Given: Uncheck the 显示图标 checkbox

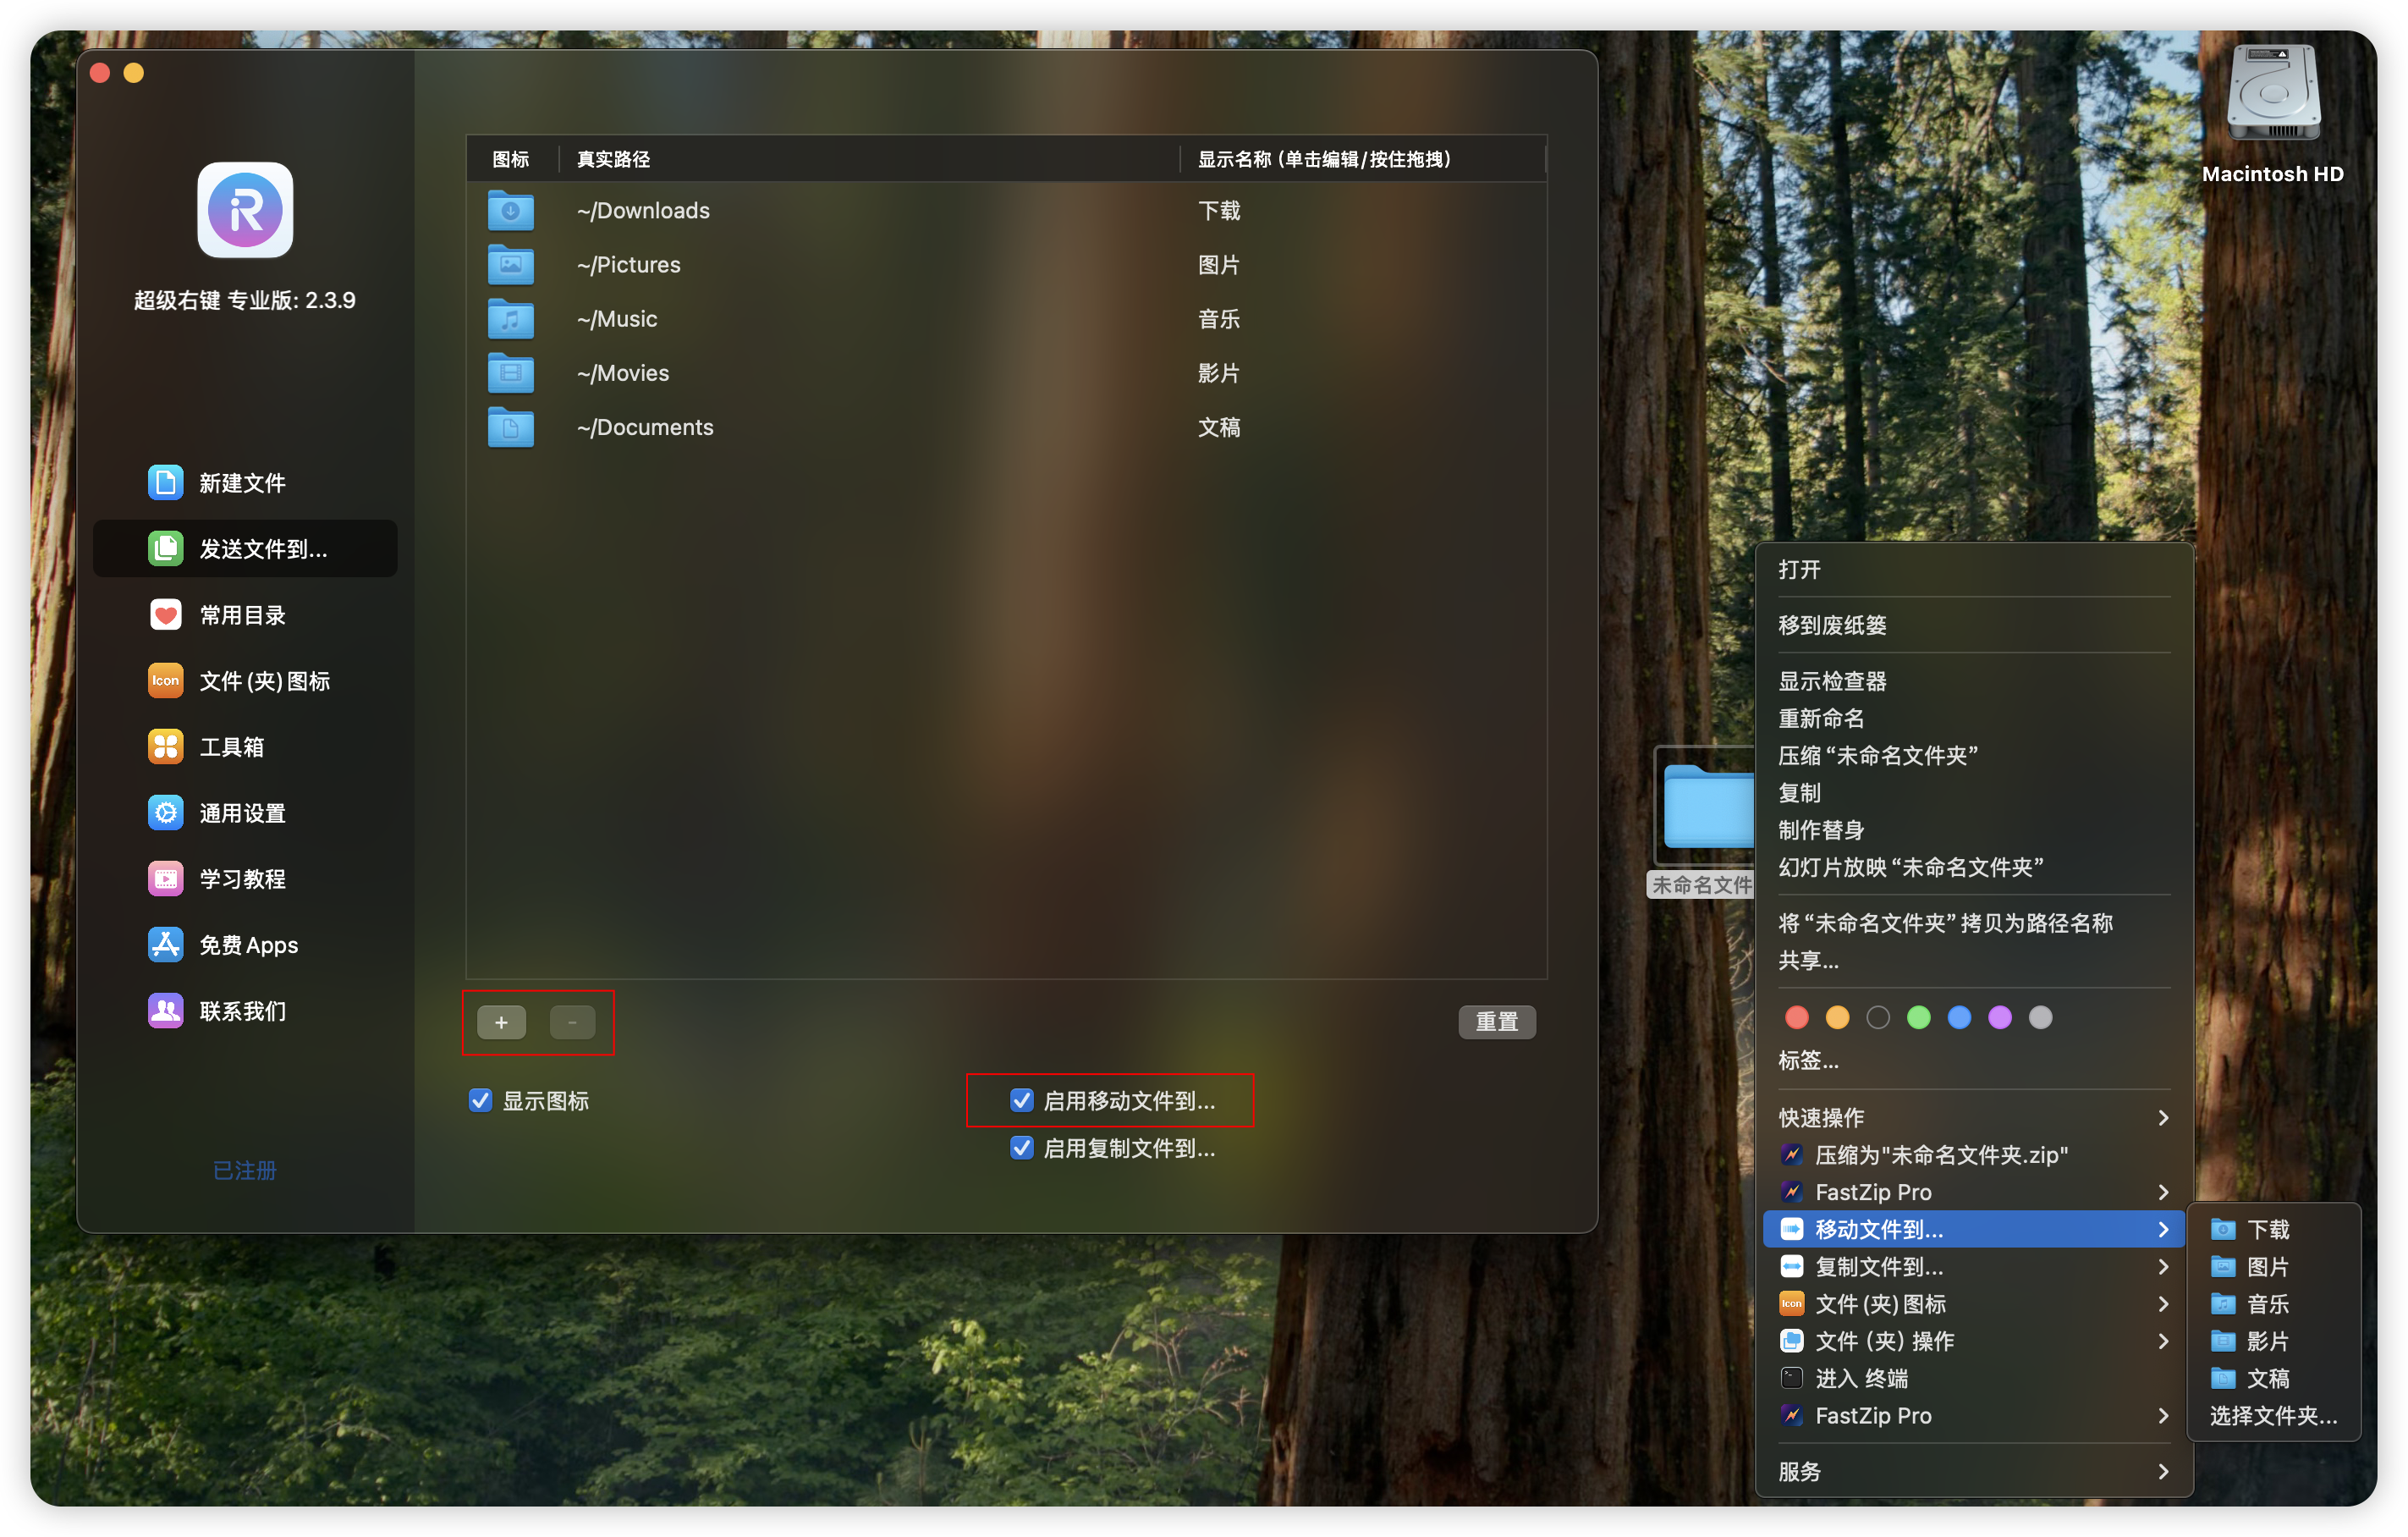Looking at the screenshot, I should click(x=480, y=1101).
